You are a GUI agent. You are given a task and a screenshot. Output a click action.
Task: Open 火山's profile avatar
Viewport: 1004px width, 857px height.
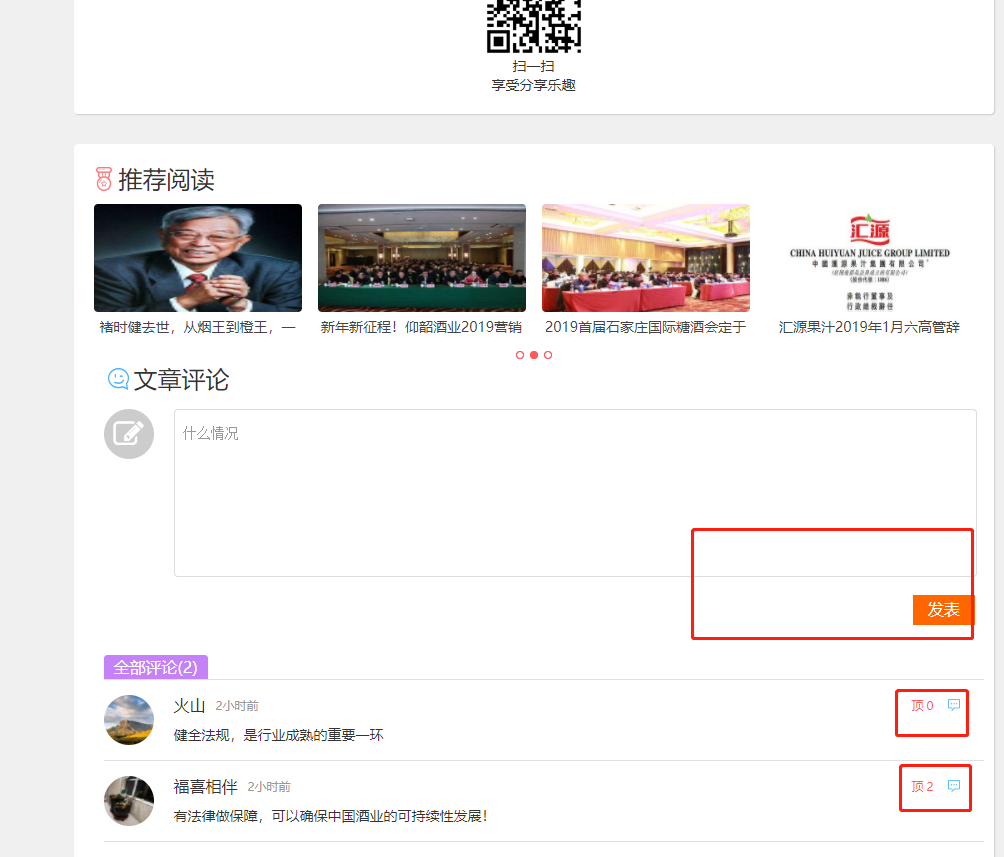pos(129,720)
